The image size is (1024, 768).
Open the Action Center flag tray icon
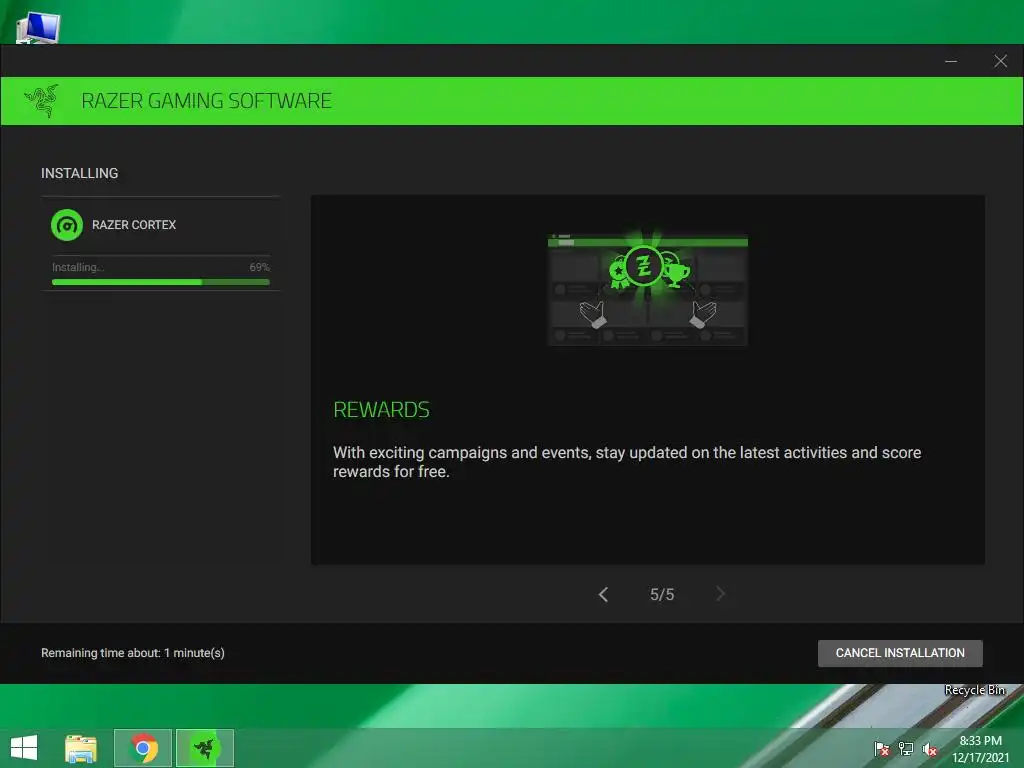882,749
